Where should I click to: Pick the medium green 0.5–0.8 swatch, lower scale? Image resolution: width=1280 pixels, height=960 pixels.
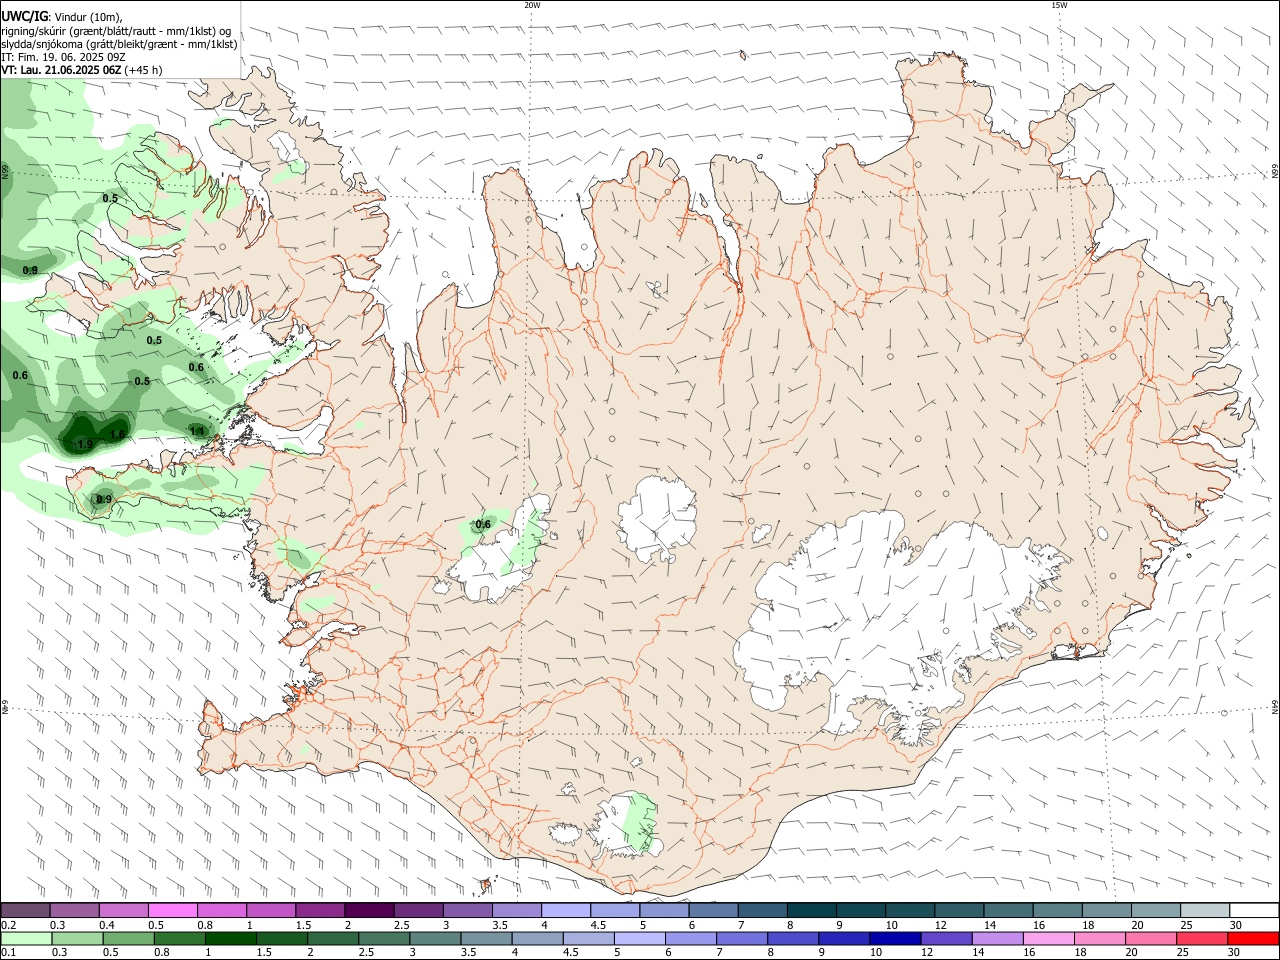pos(129,938)
